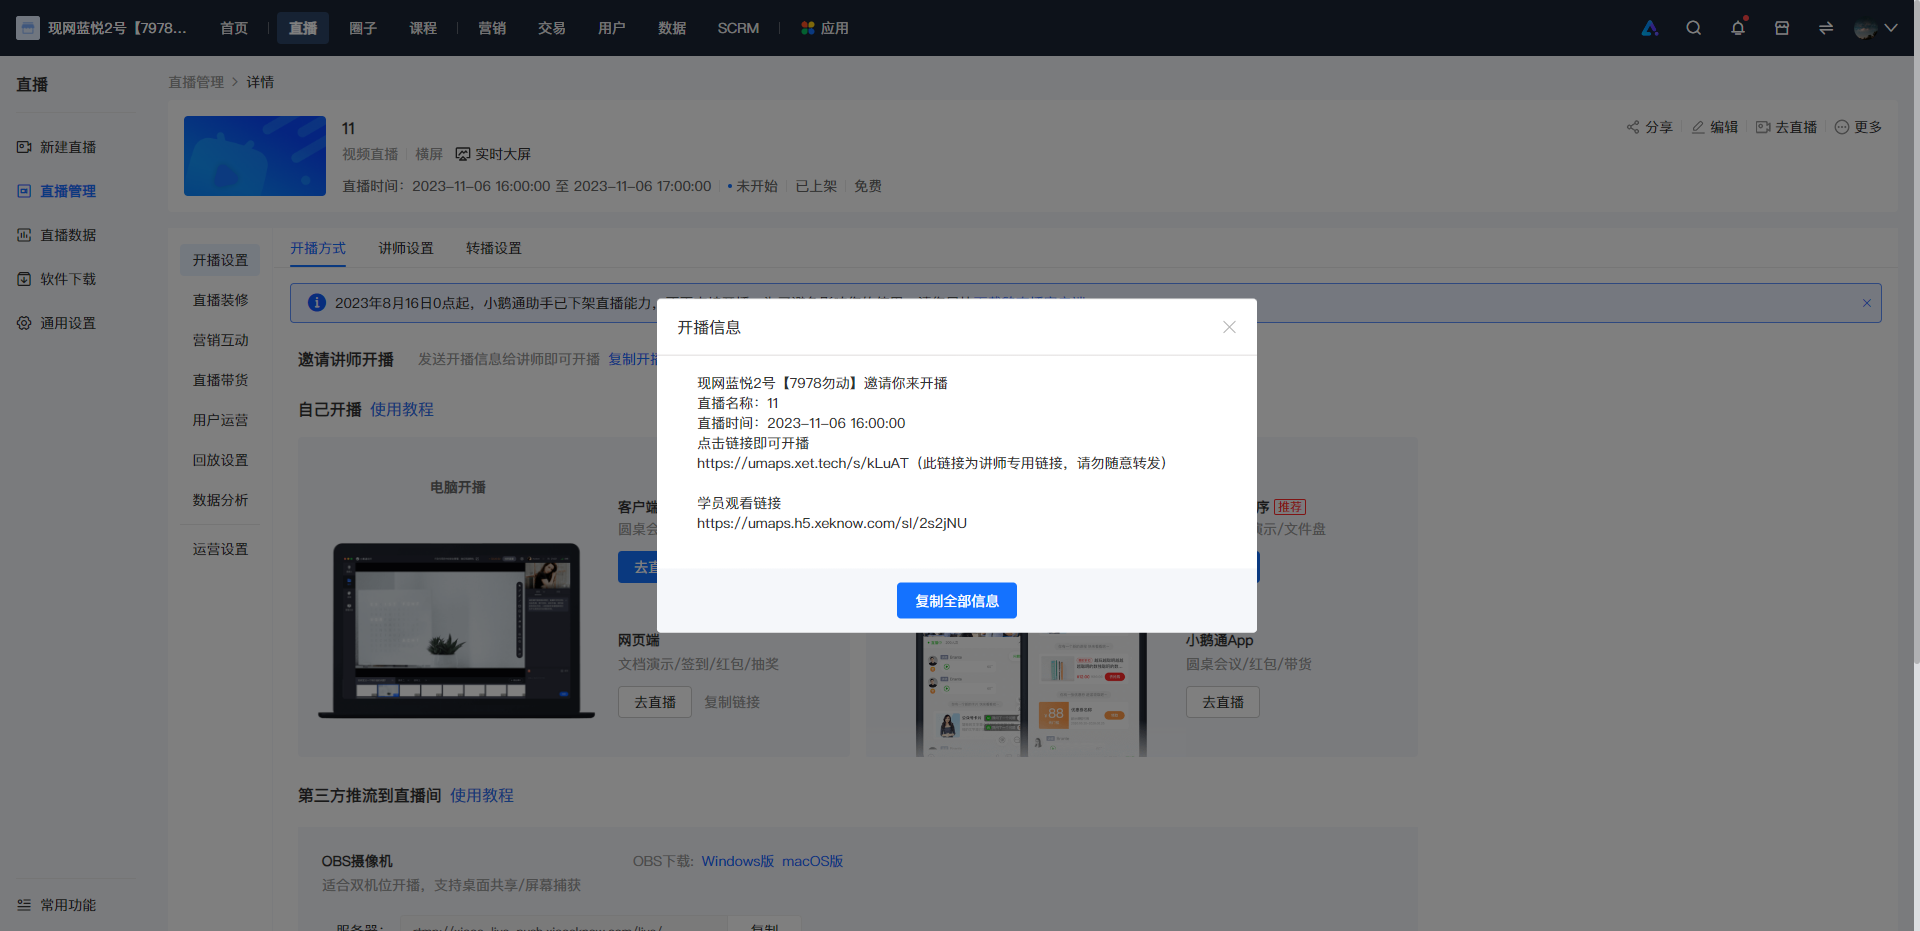Close the 开播信息 dialog
Image resolution: width=1920 pixels, height=931 pixels.
click(x=1229, y=327)
